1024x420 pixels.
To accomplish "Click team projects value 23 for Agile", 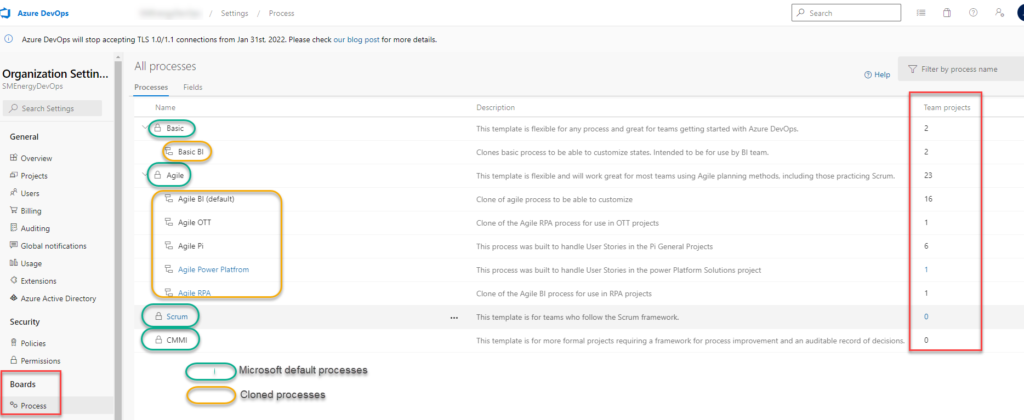I will [x=928, y=175].
